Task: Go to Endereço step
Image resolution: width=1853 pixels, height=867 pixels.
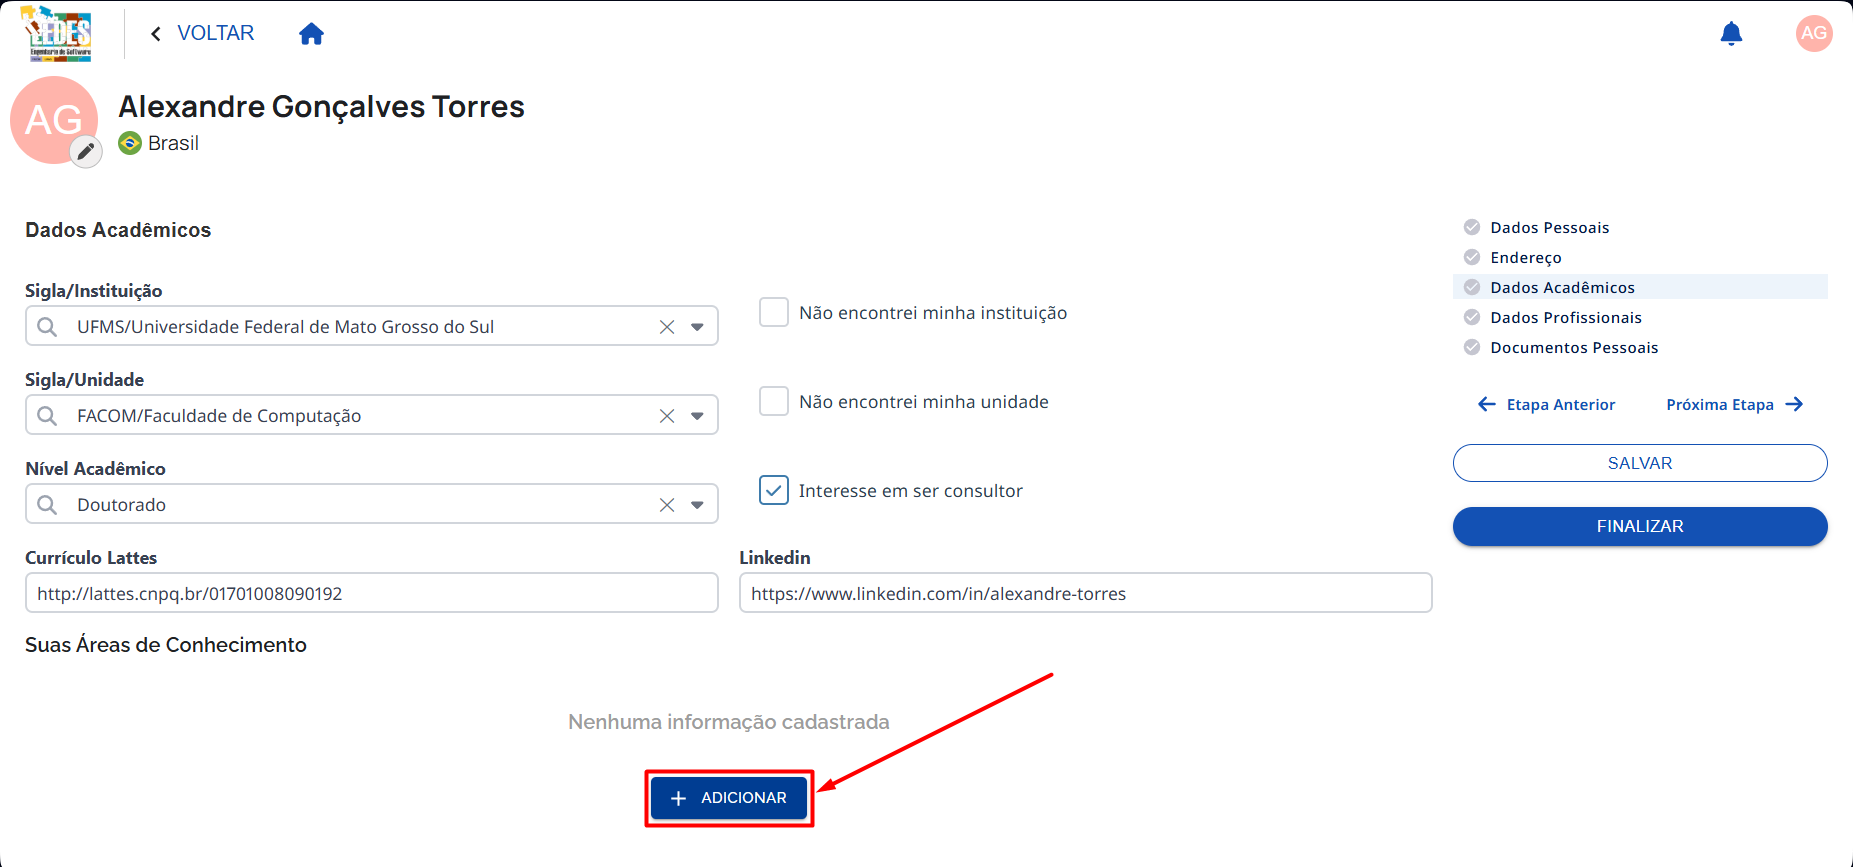Action: click(x=1526, y=258)
